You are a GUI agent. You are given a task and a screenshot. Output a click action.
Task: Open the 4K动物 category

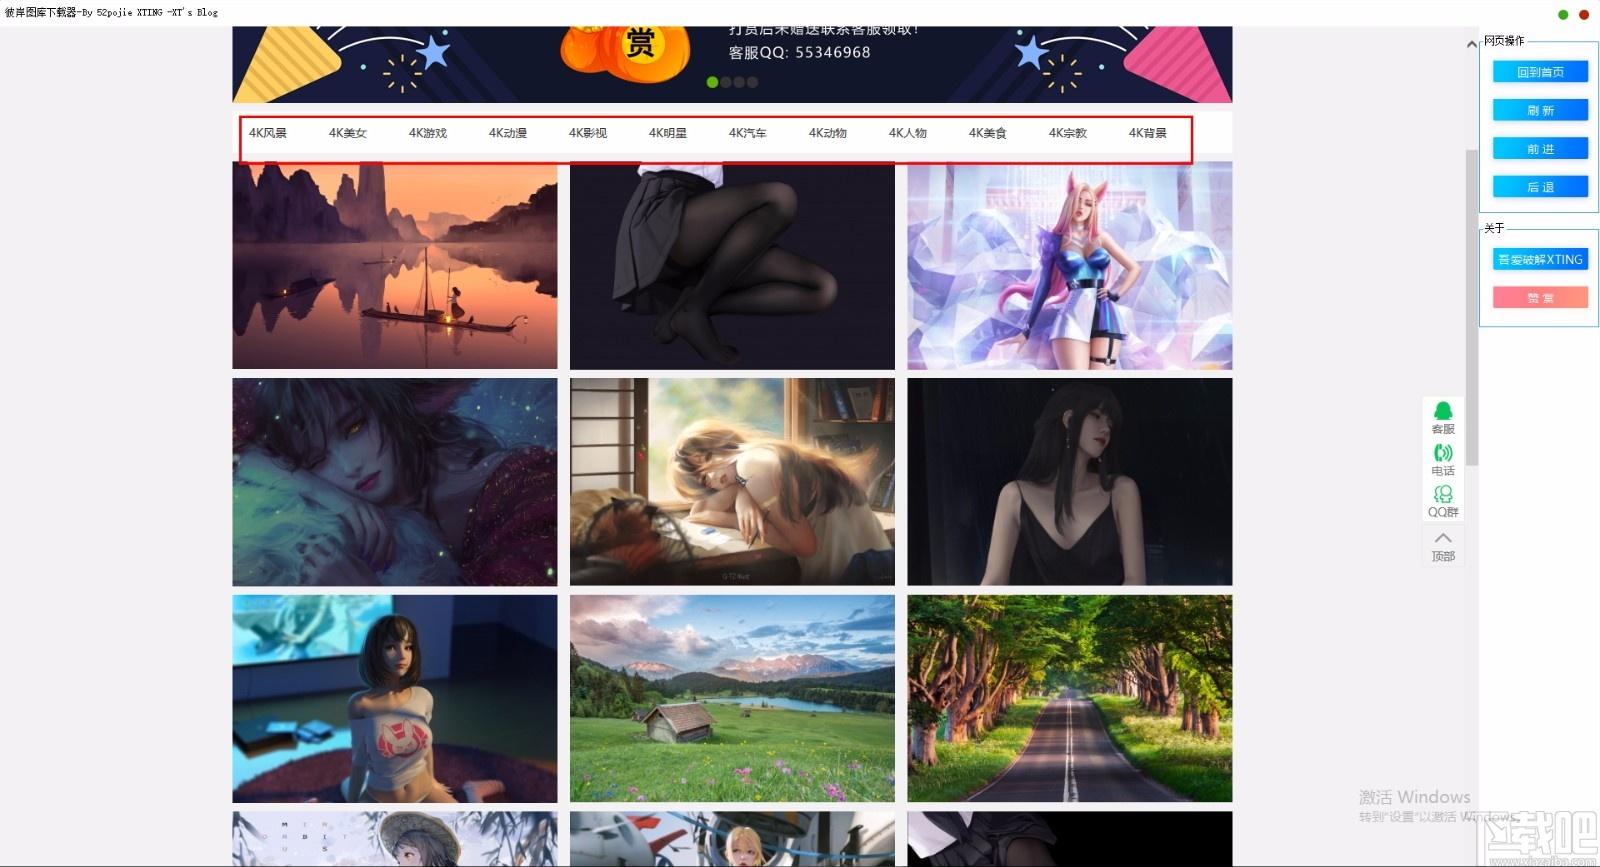coord(828,133)
